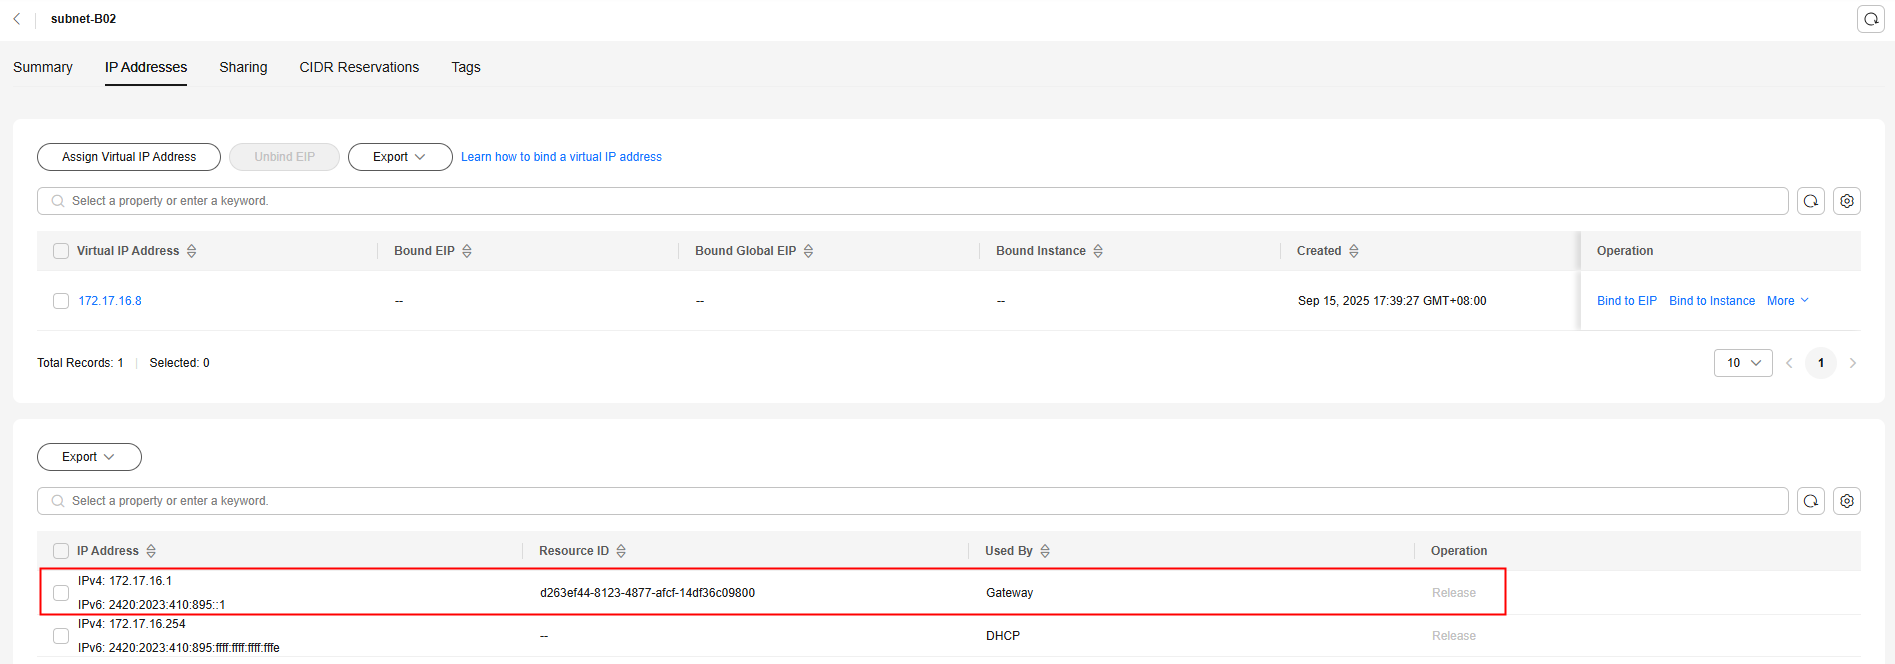
Task: Sort by Virtual IP Address column
Action: 191,251
